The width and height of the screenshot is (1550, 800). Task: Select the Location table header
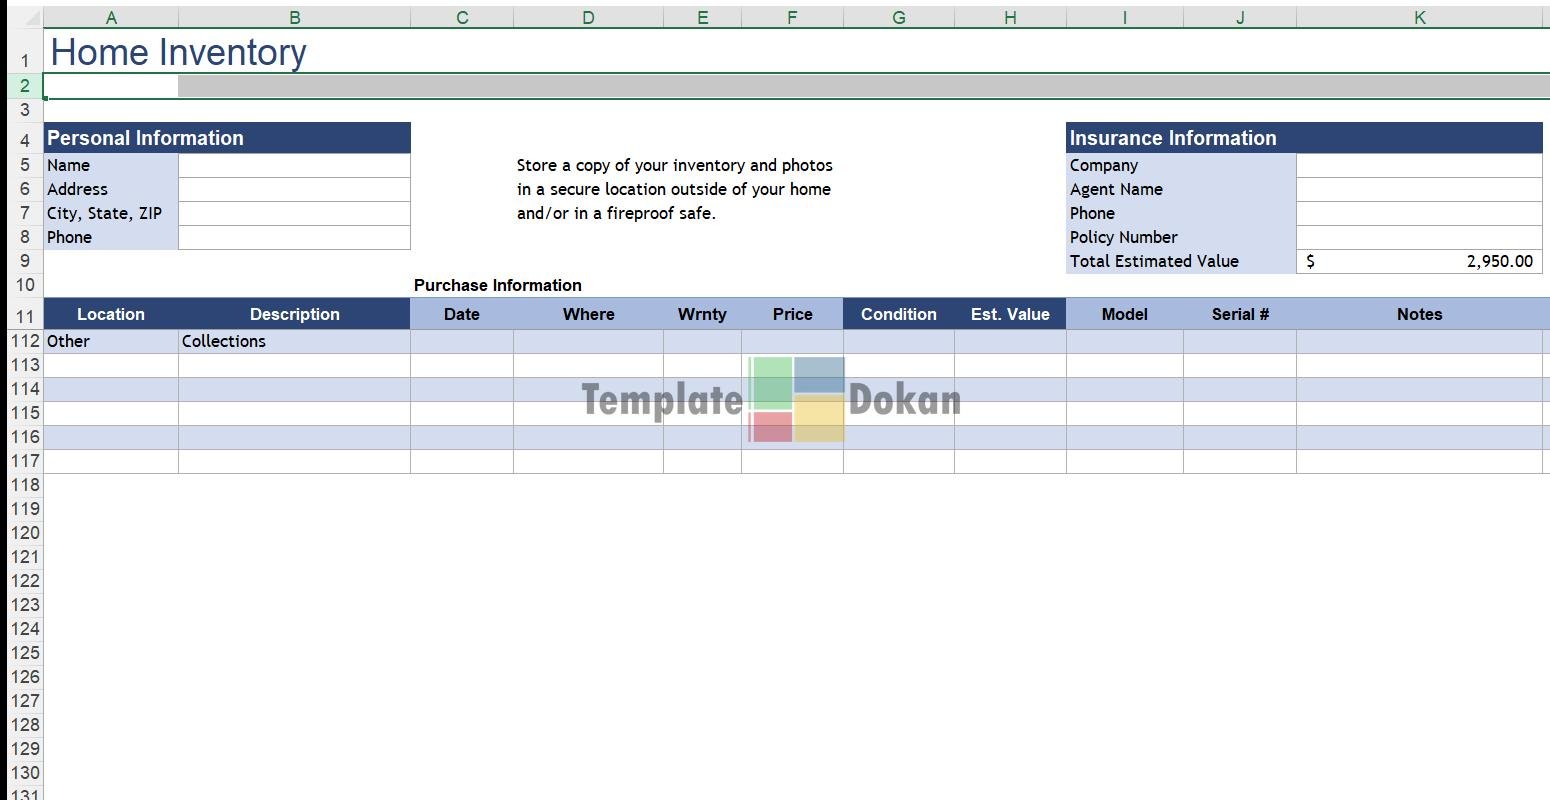coord(111,314)
